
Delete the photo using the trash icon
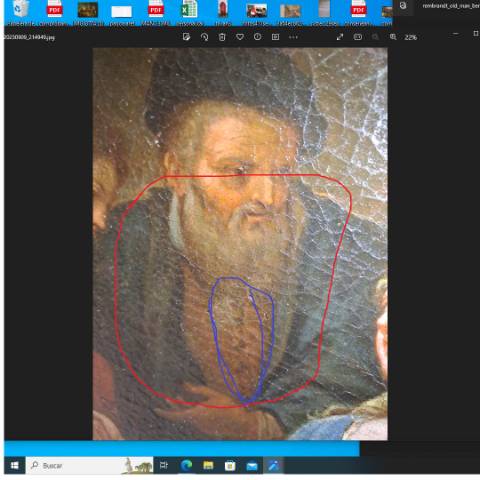point(222,37)
